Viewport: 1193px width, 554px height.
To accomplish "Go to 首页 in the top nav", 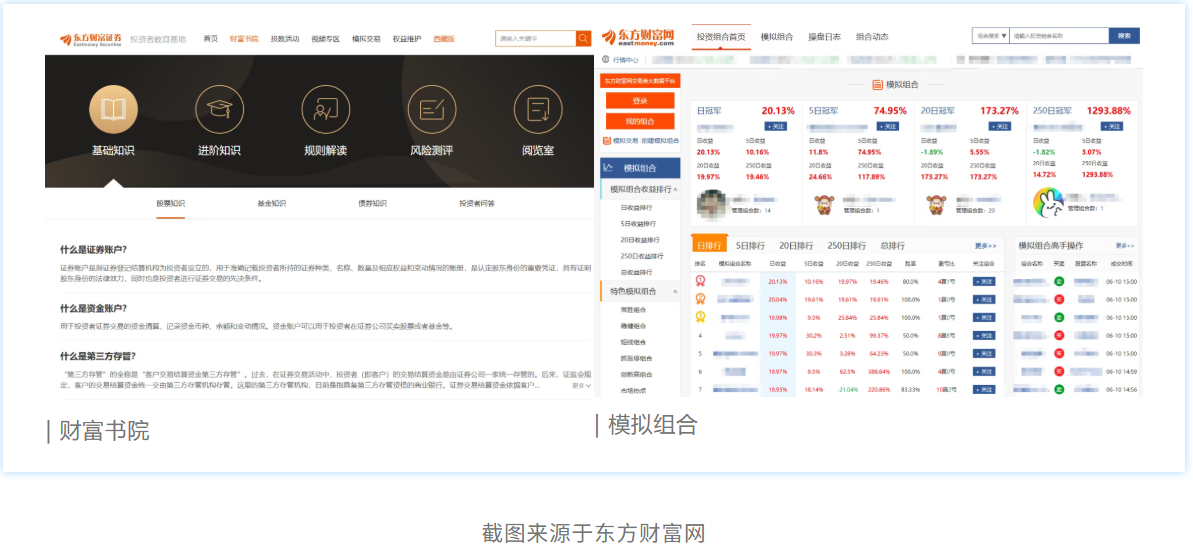I will 210,39.
